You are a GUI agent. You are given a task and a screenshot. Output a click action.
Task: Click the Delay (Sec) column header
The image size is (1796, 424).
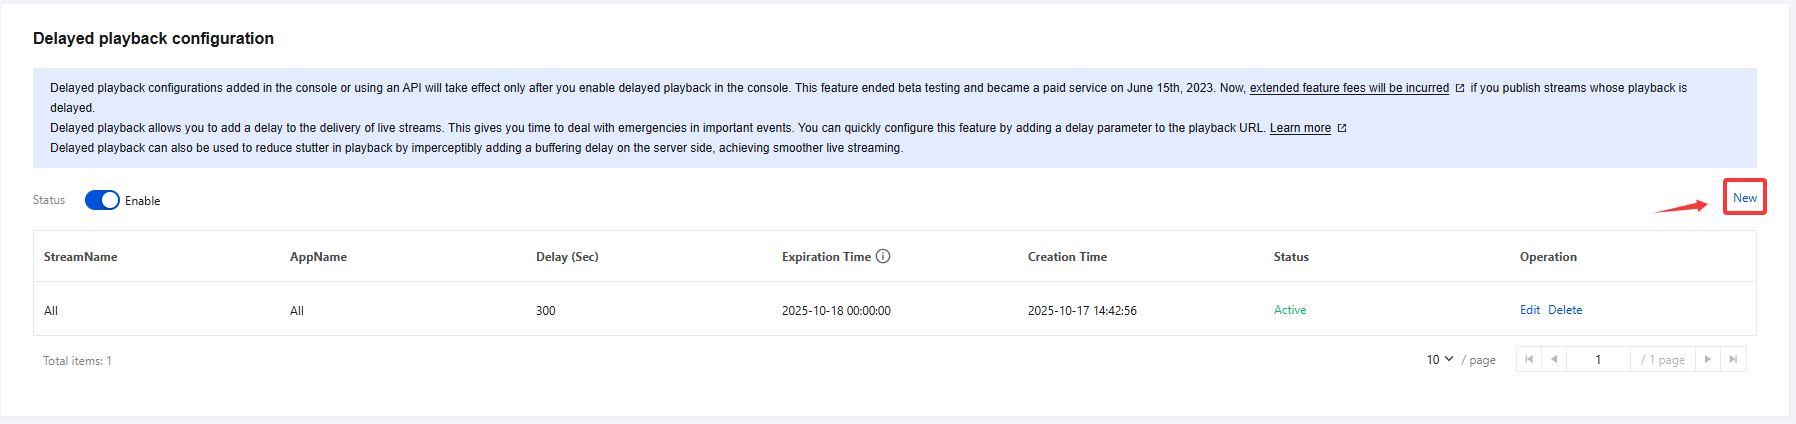click(x=567, y=257)
